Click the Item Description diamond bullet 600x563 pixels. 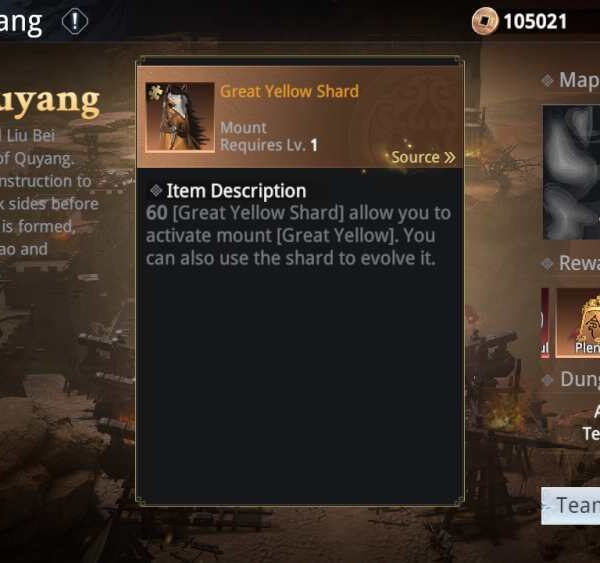pyautogui.click(x=156, y=190)
